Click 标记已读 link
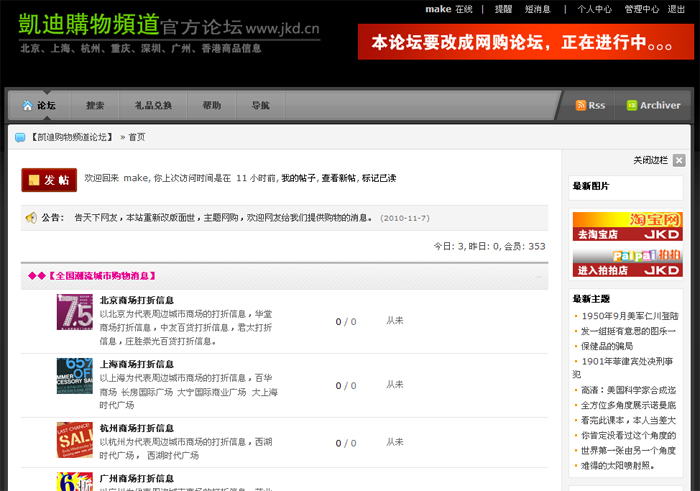700x491 pixels. 379,178
